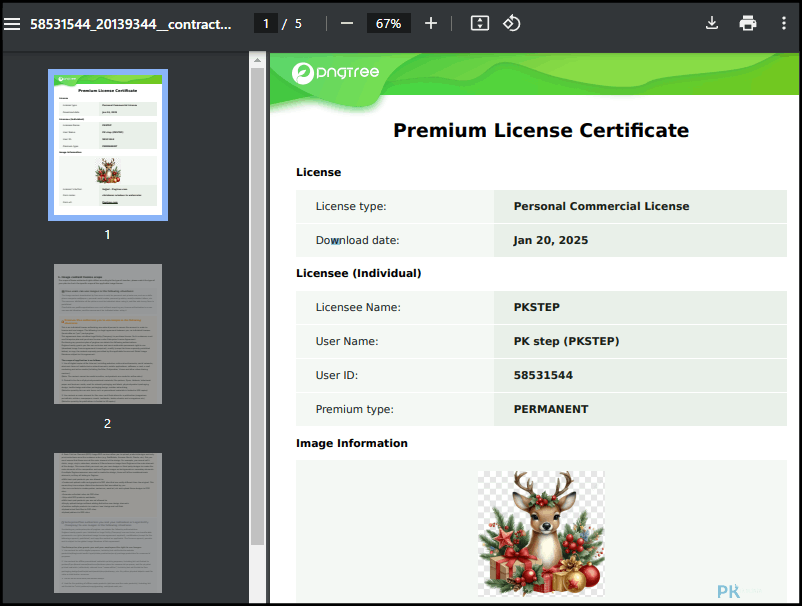
Task: Select page 2 thumbnail
Action: (x=108, y=334)
